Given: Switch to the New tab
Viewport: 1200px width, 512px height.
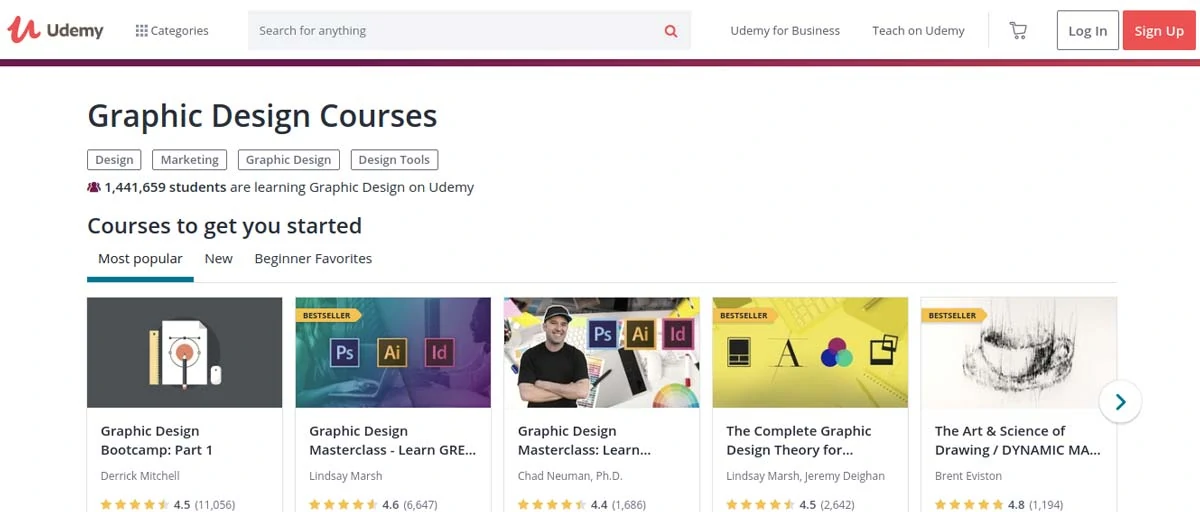Looking at the screenshot, I should [x=218, y=259].
